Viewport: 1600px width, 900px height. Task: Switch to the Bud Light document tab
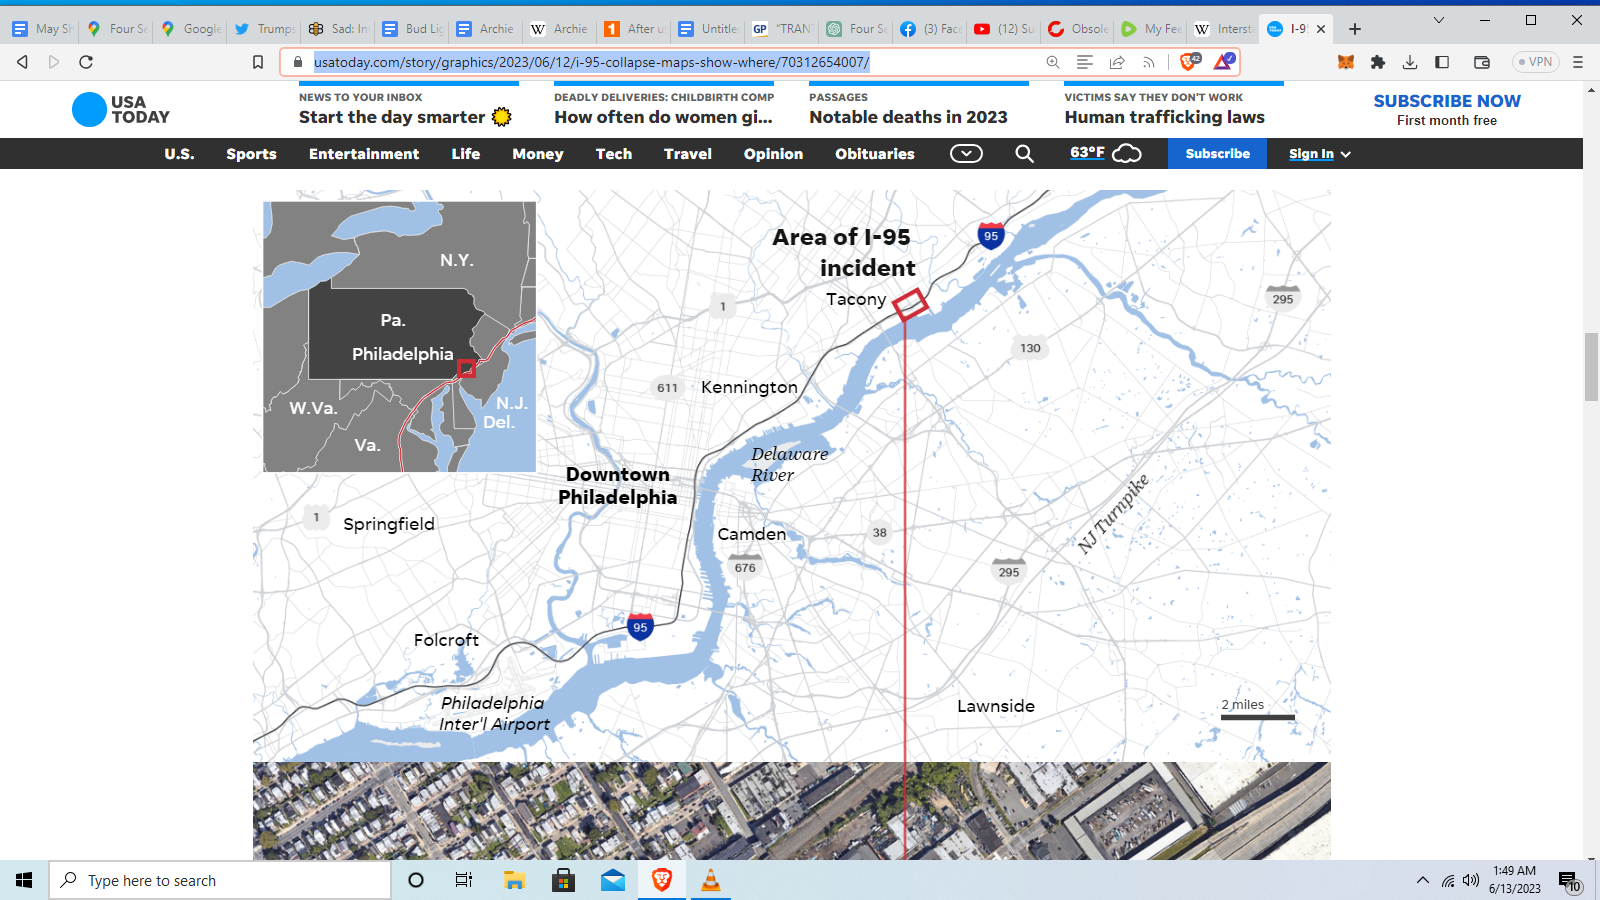tap(413, 29)
